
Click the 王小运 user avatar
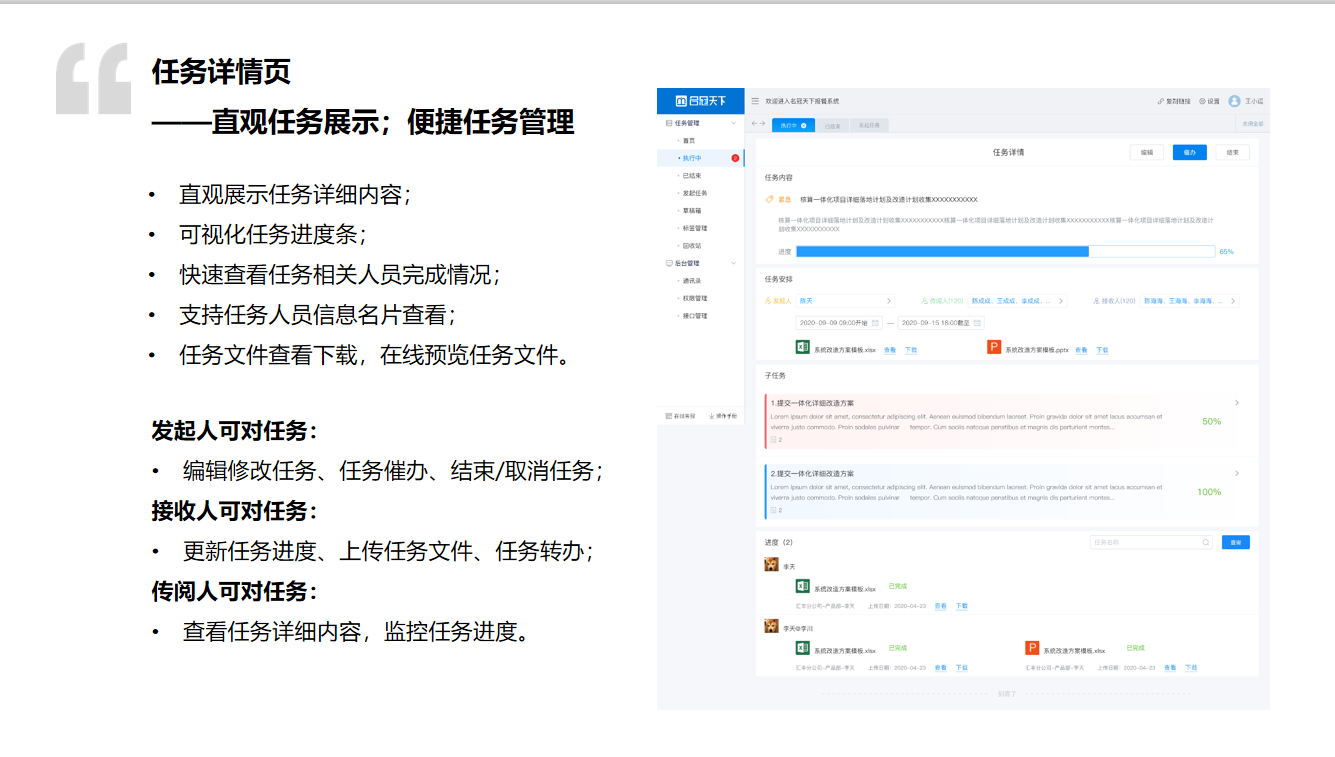(x=1234, y=101)
